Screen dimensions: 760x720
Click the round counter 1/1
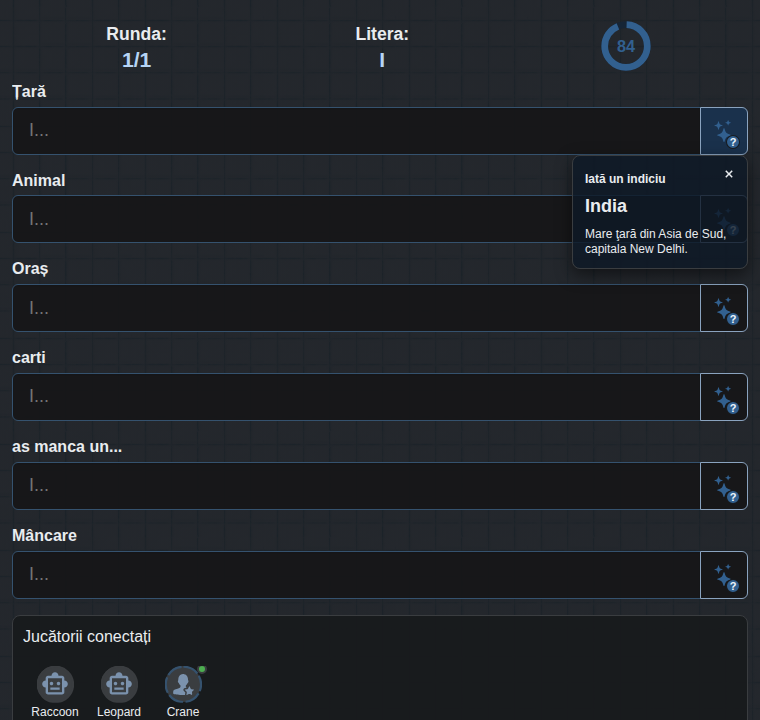click(136, 60)
